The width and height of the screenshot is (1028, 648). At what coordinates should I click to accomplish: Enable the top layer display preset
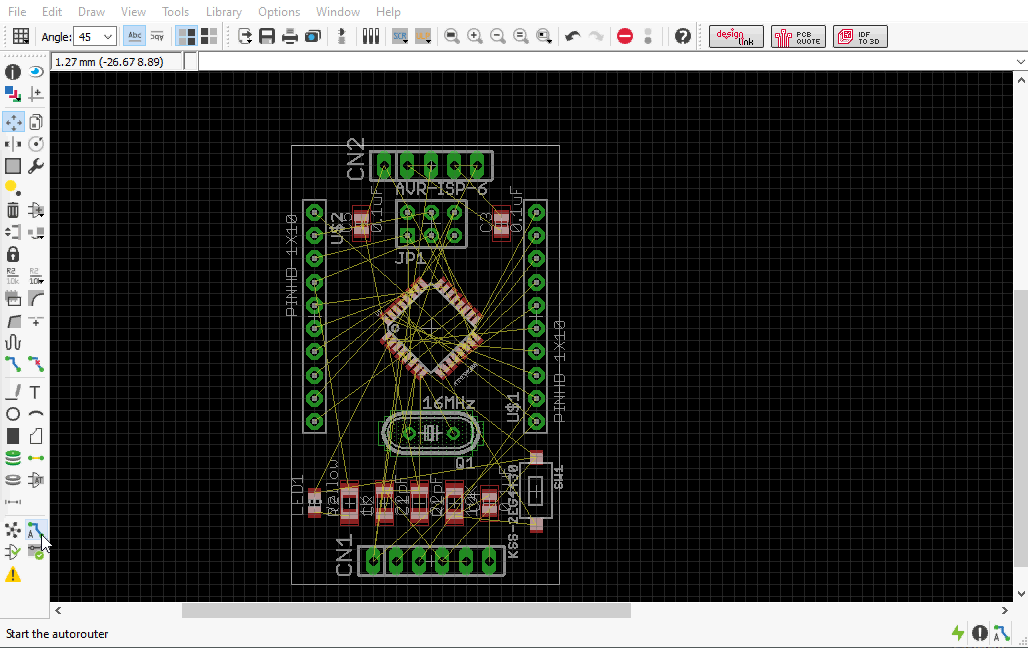[x=186, y=35]
